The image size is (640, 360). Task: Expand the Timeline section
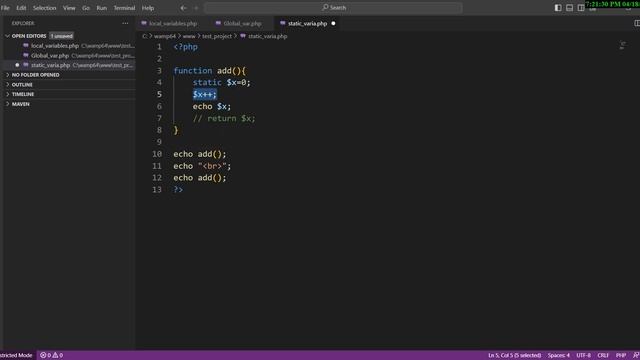point(23,94)
